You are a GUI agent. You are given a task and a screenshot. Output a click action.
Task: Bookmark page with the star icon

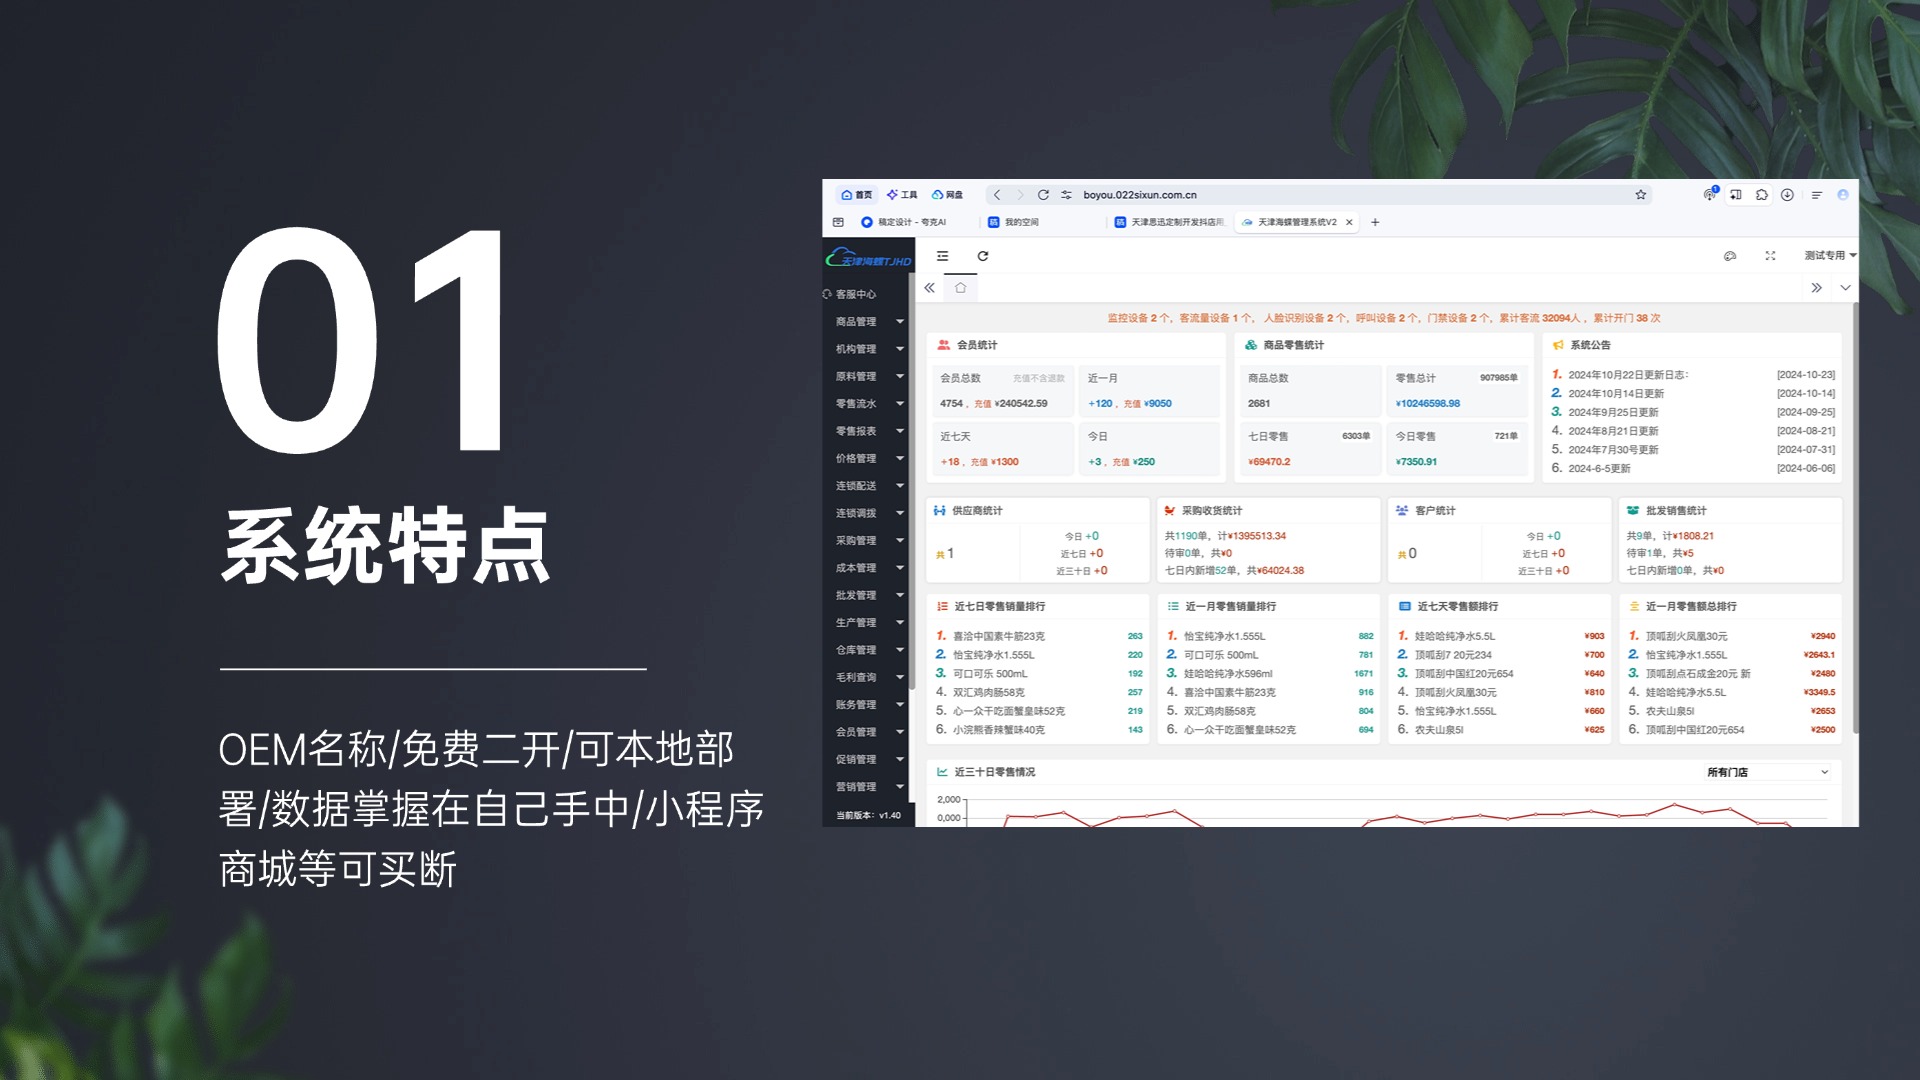1641,195
